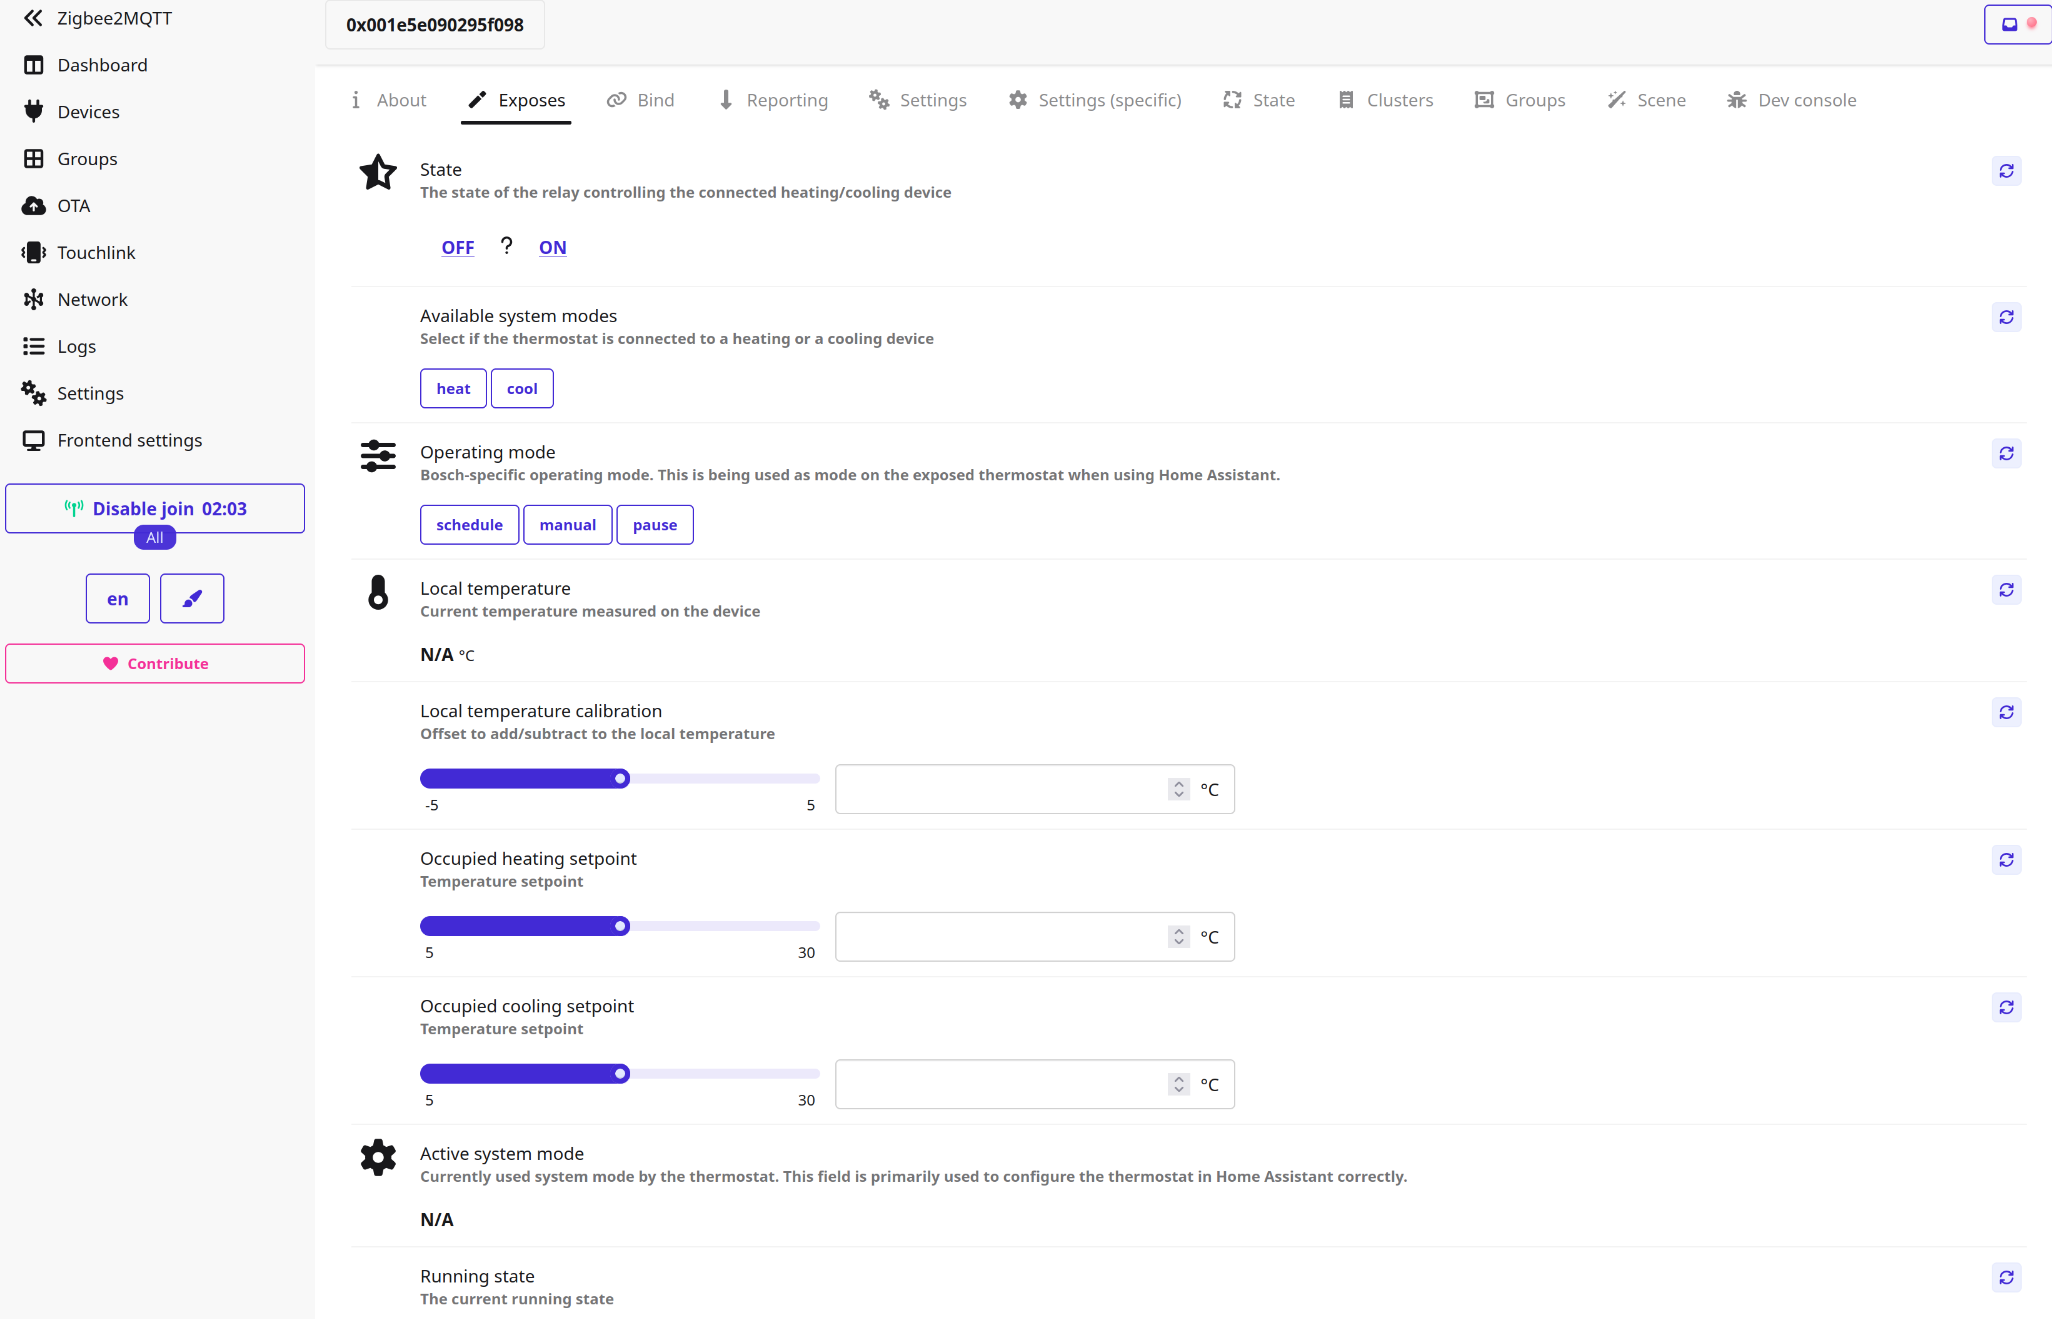Click the theme paintbrush icon button
Image resolution: width=2052 pixels, height=1319 pixels.
point(192,599)
